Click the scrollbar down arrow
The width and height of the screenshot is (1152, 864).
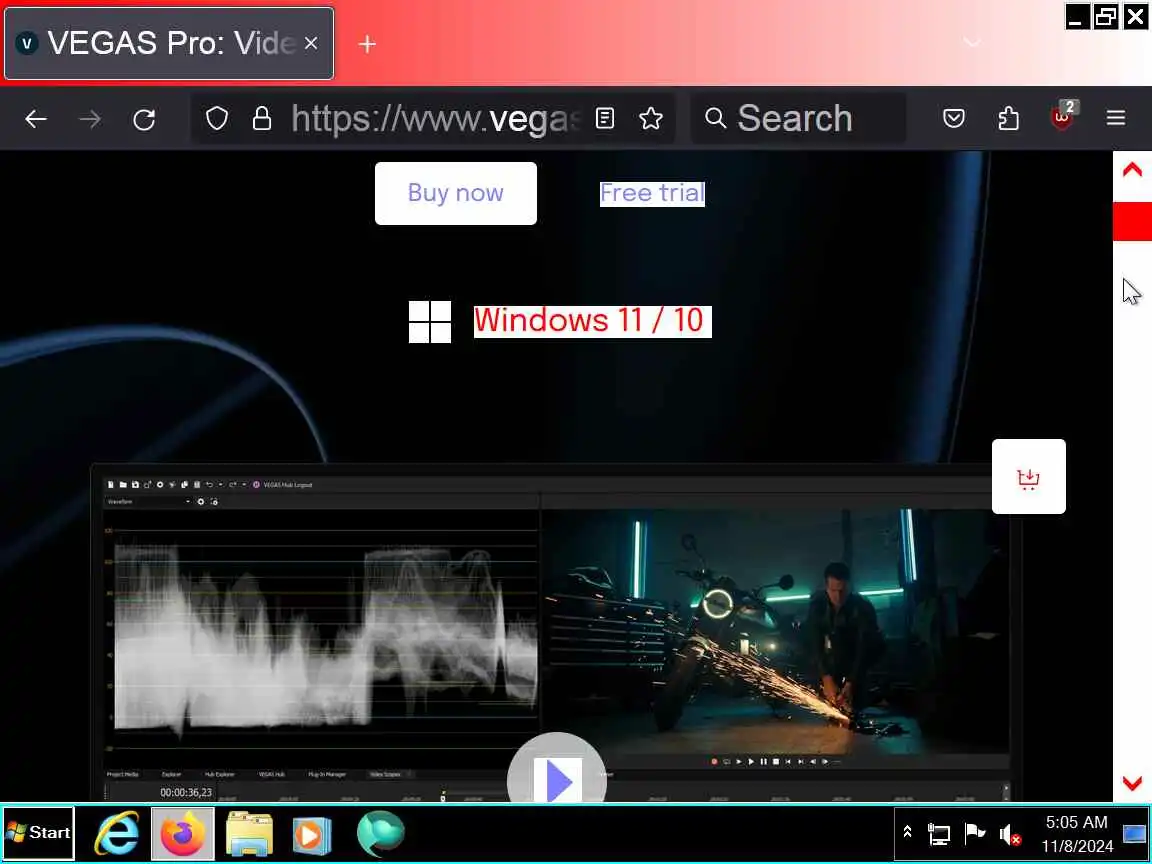pos(1132,783)
